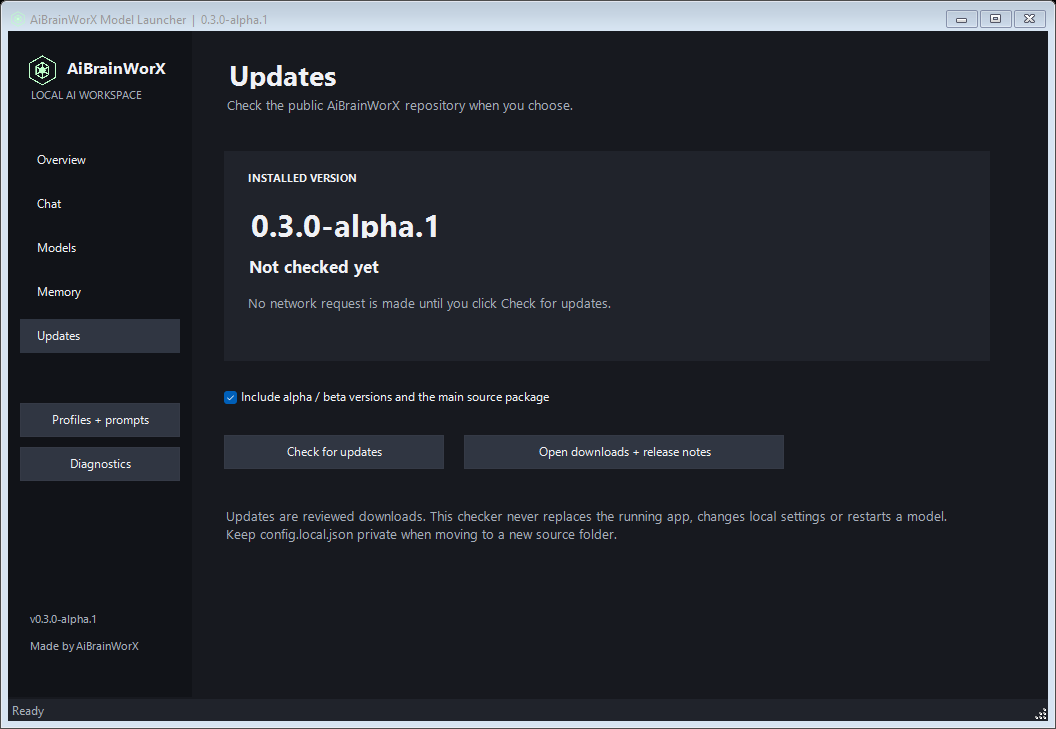Open the Overview page
This screenshot has height=729, width=1056.
tap(100, 160)
